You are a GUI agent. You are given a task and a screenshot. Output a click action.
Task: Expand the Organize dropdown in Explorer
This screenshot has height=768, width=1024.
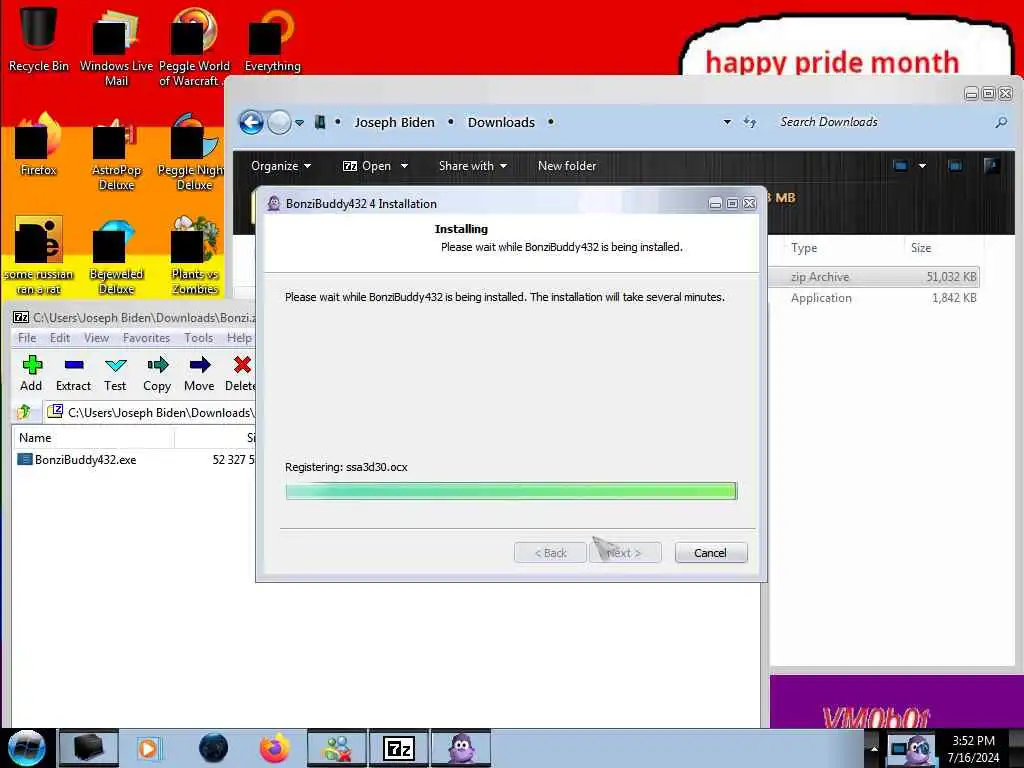(281, 166)
